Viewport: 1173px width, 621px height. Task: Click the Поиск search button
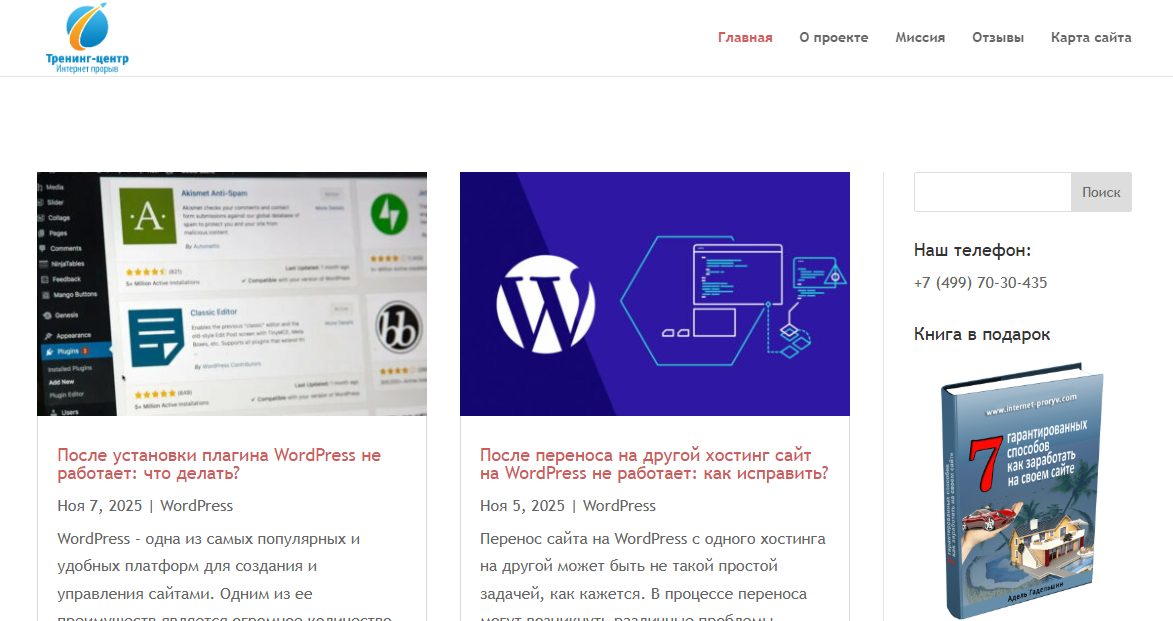tap(1101, 192)
